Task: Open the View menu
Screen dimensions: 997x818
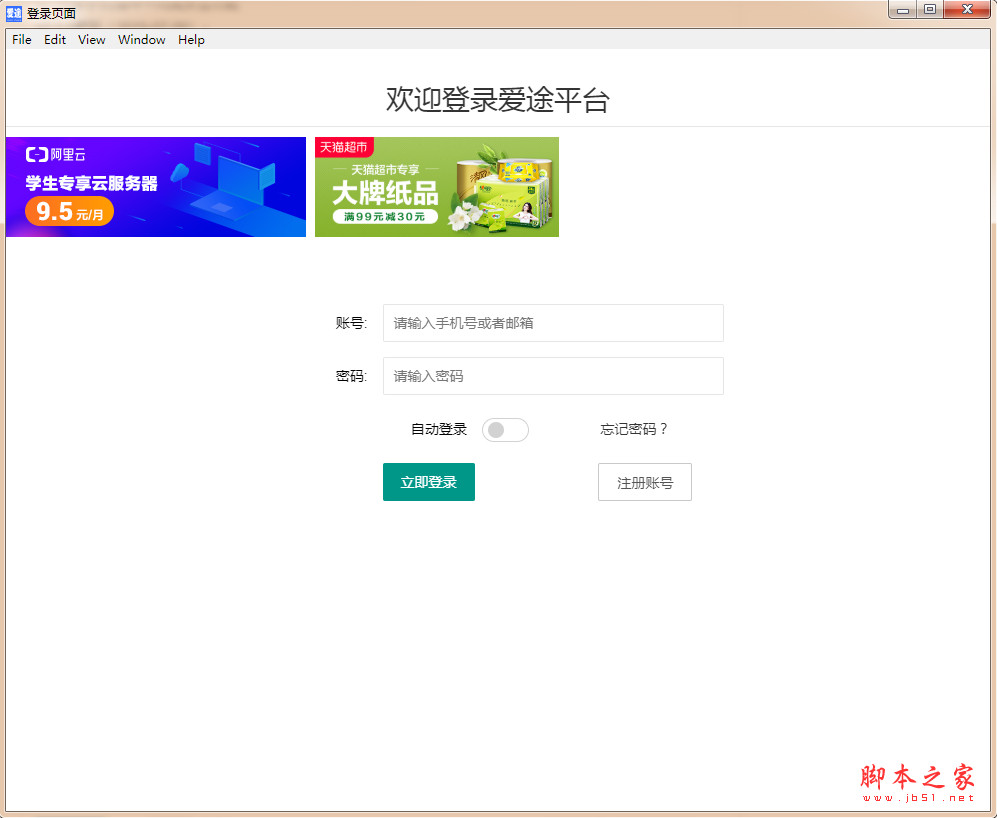Action: [92, 39]
